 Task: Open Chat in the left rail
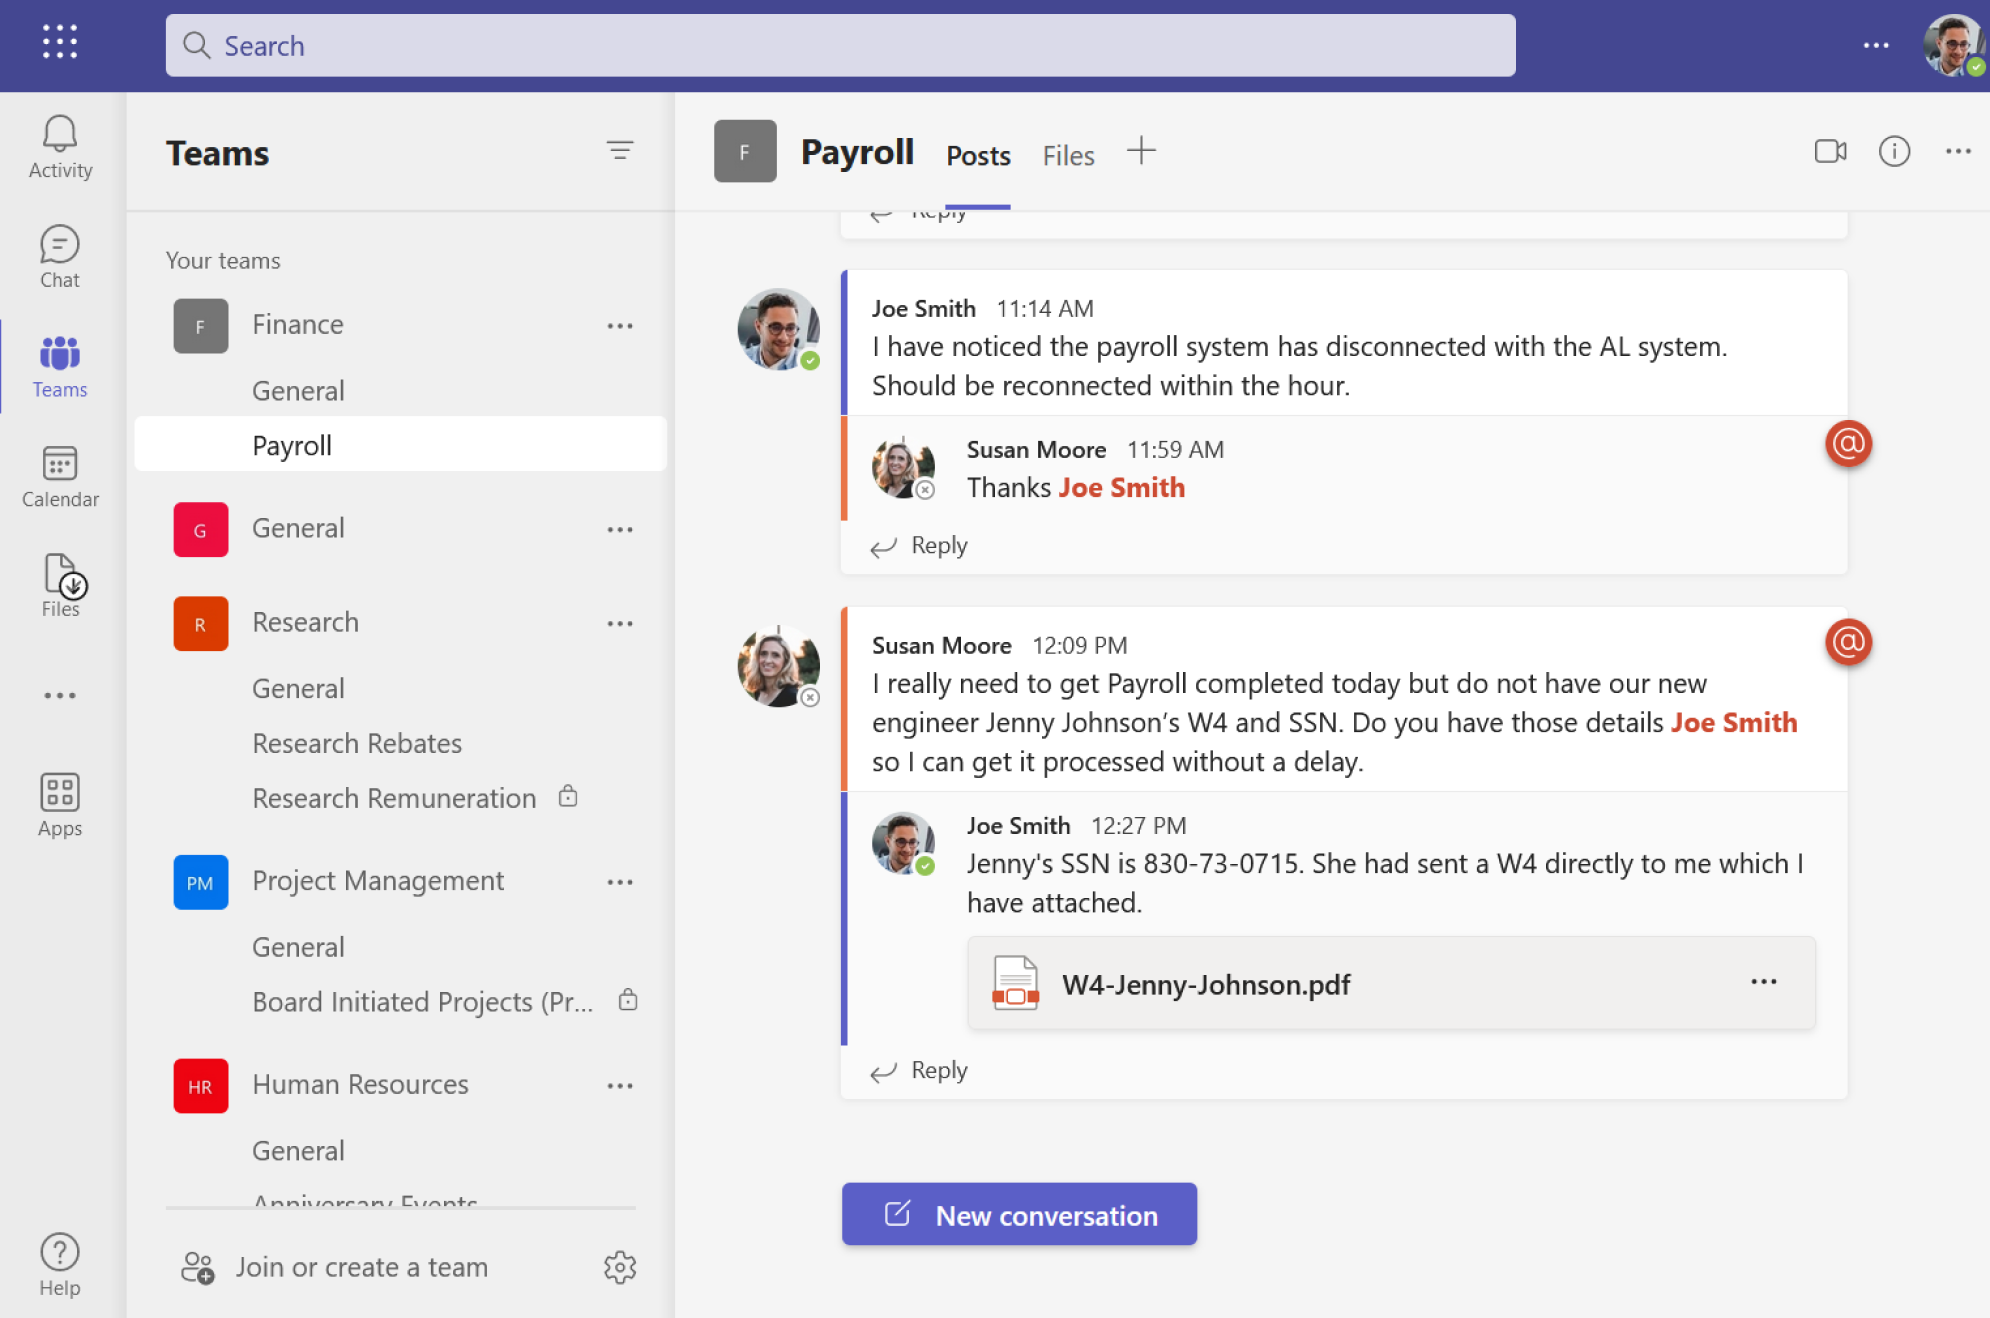60,256
